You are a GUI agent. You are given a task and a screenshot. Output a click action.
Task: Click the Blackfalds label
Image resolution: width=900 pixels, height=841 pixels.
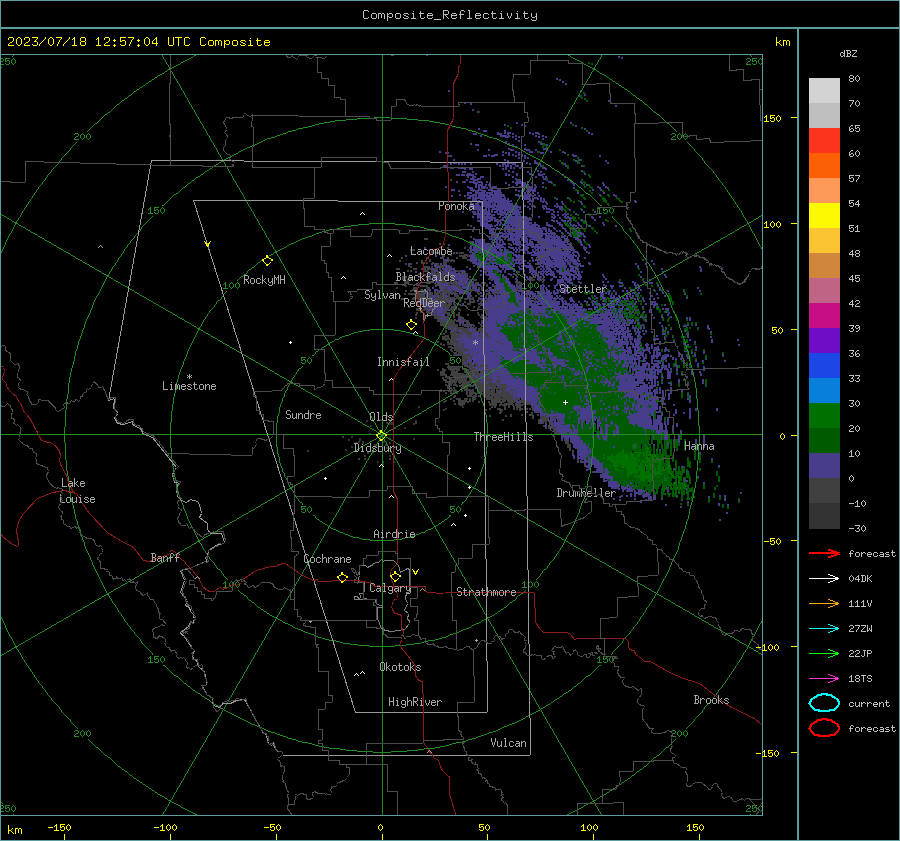pos(425,277)
